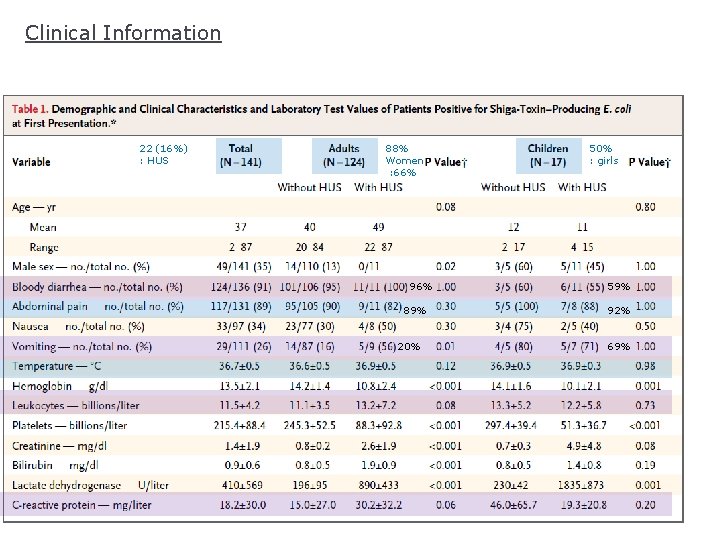Click the 'Creatinine — mg/dl' row label
This screenshot has height=540, width=720.
[59, 446]
